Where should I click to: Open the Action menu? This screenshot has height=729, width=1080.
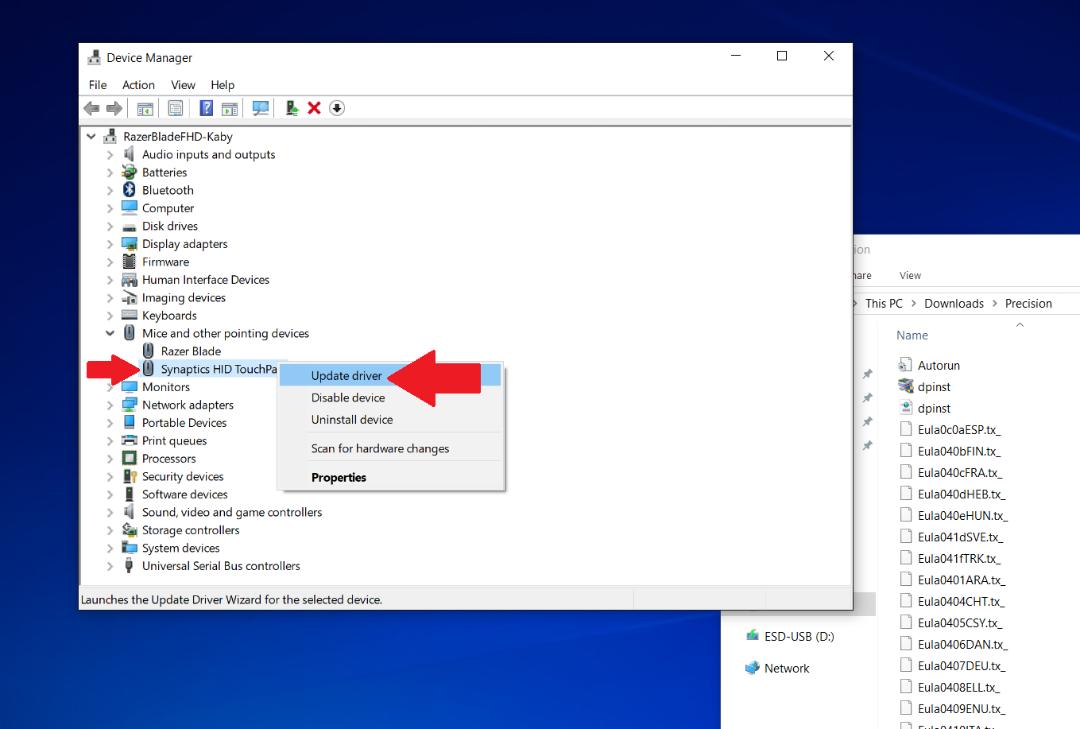pos(138,85)
